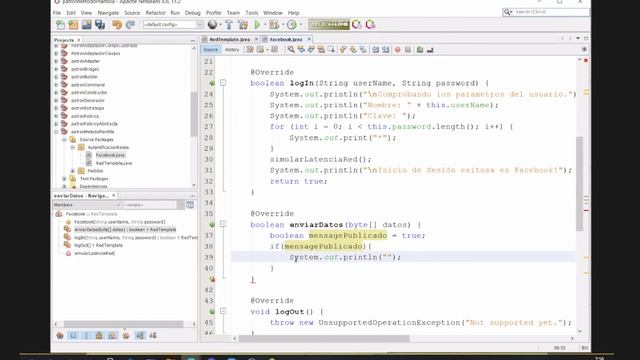Click the editor horizontal scrollbar
The image size is (640, 360).
[324, 338]
